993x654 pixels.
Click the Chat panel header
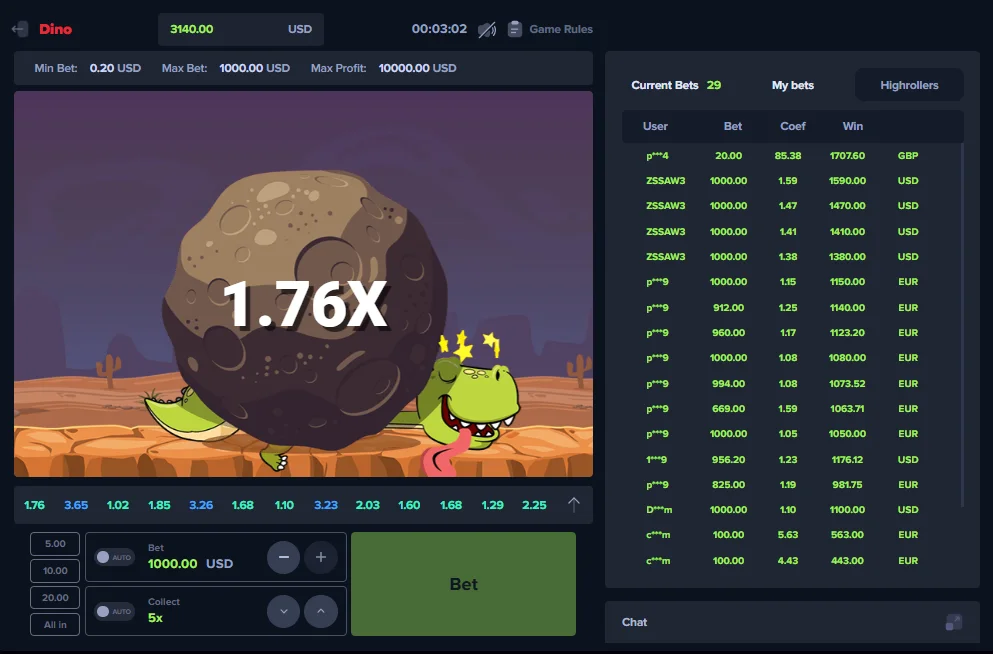792,622
